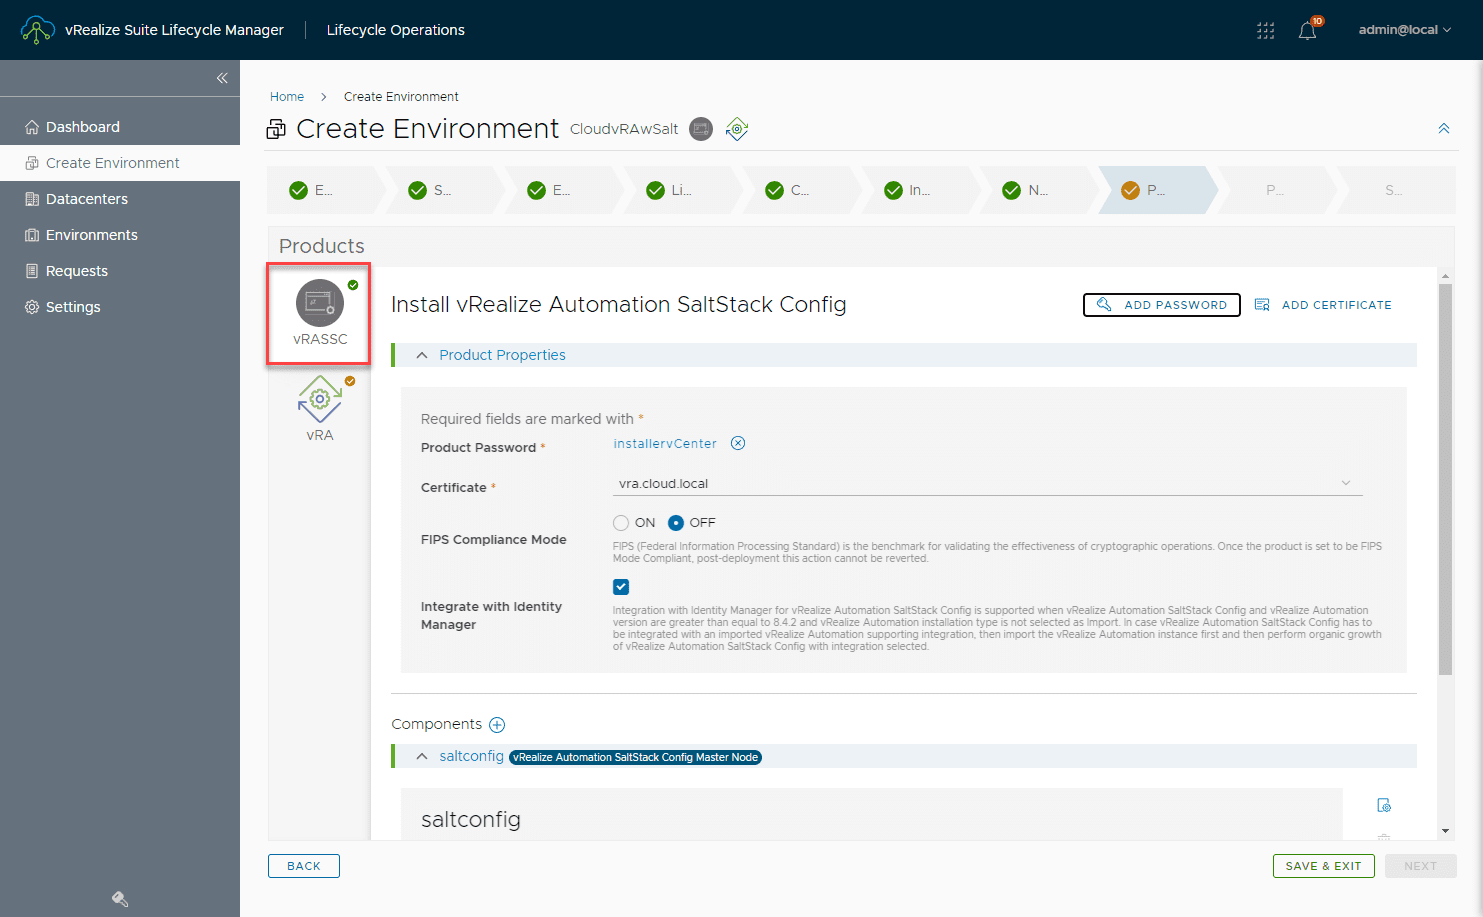This screenshot has height=917, width=1483.
Task: Collapse the Product Properties section
Action: point(422,355)
